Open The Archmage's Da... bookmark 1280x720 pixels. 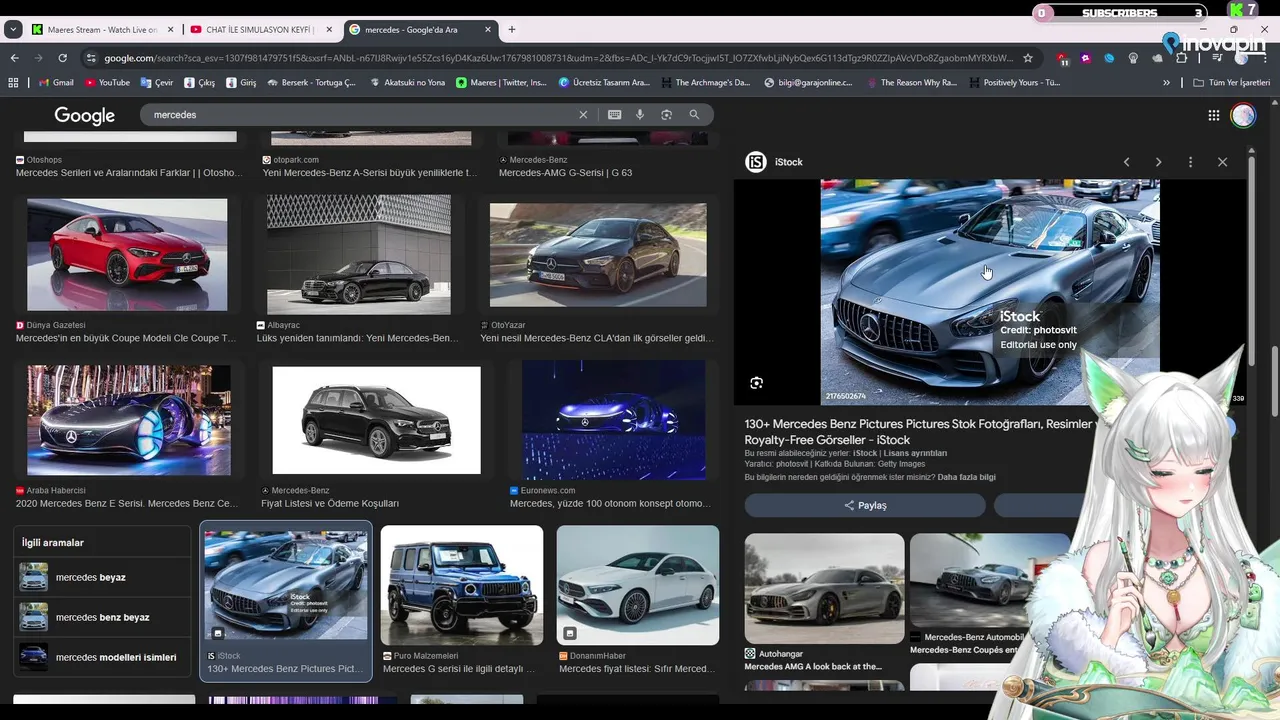(705, 83)
